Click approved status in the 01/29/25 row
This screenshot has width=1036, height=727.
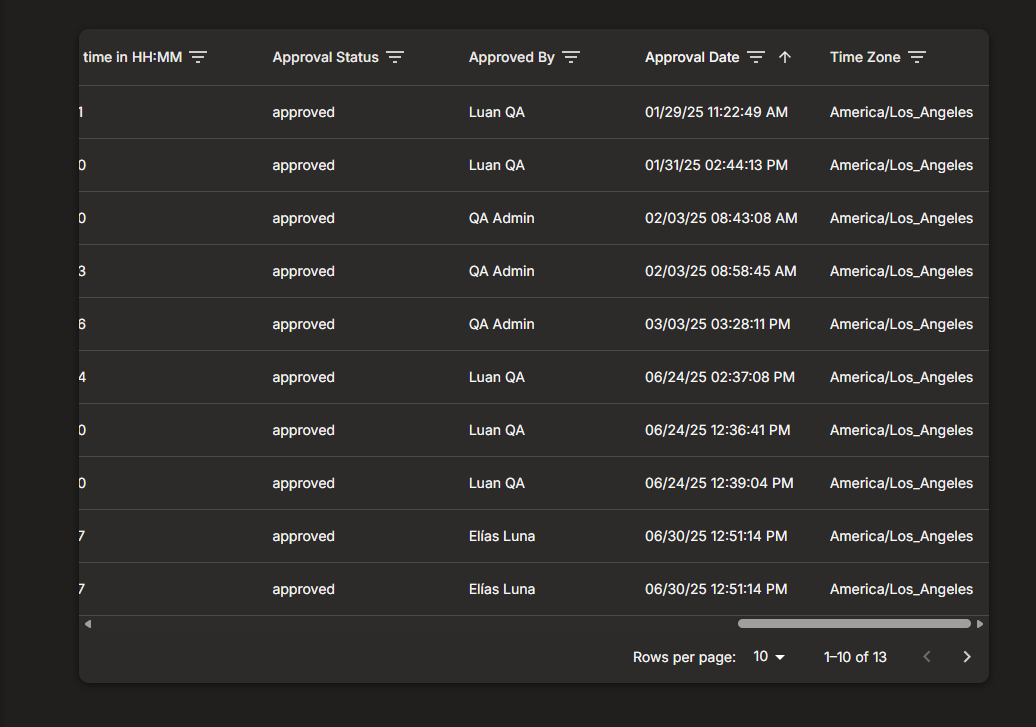(x=303, y=112)
